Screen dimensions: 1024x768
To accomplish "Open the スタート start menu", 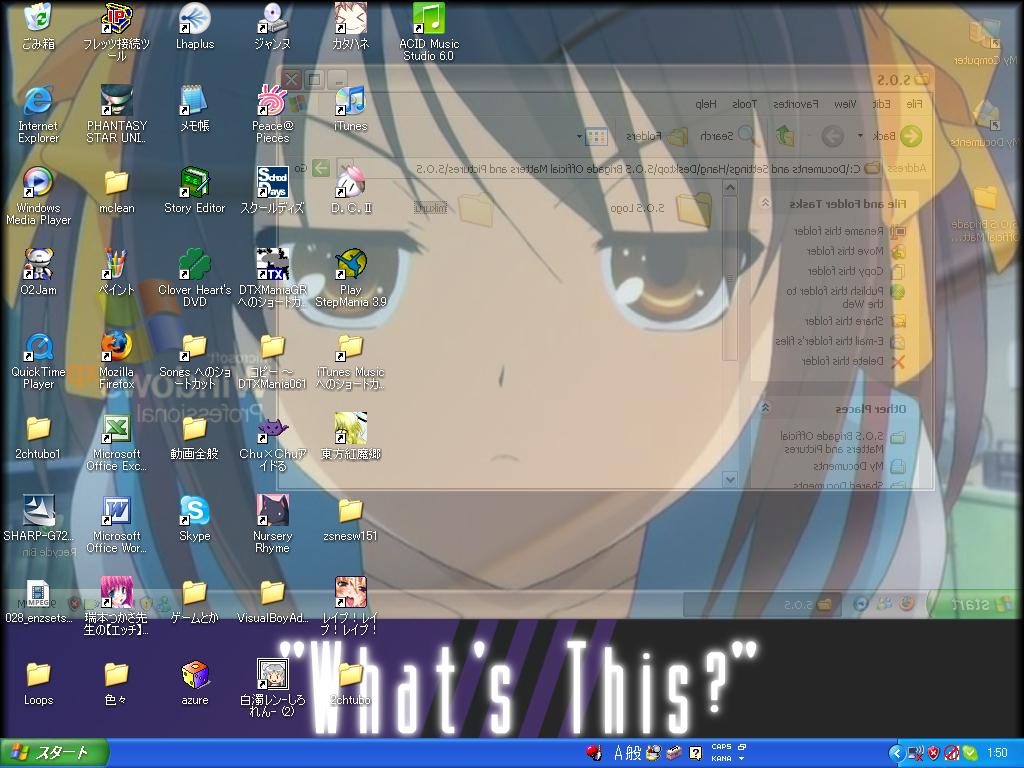I will pos(54,753).
